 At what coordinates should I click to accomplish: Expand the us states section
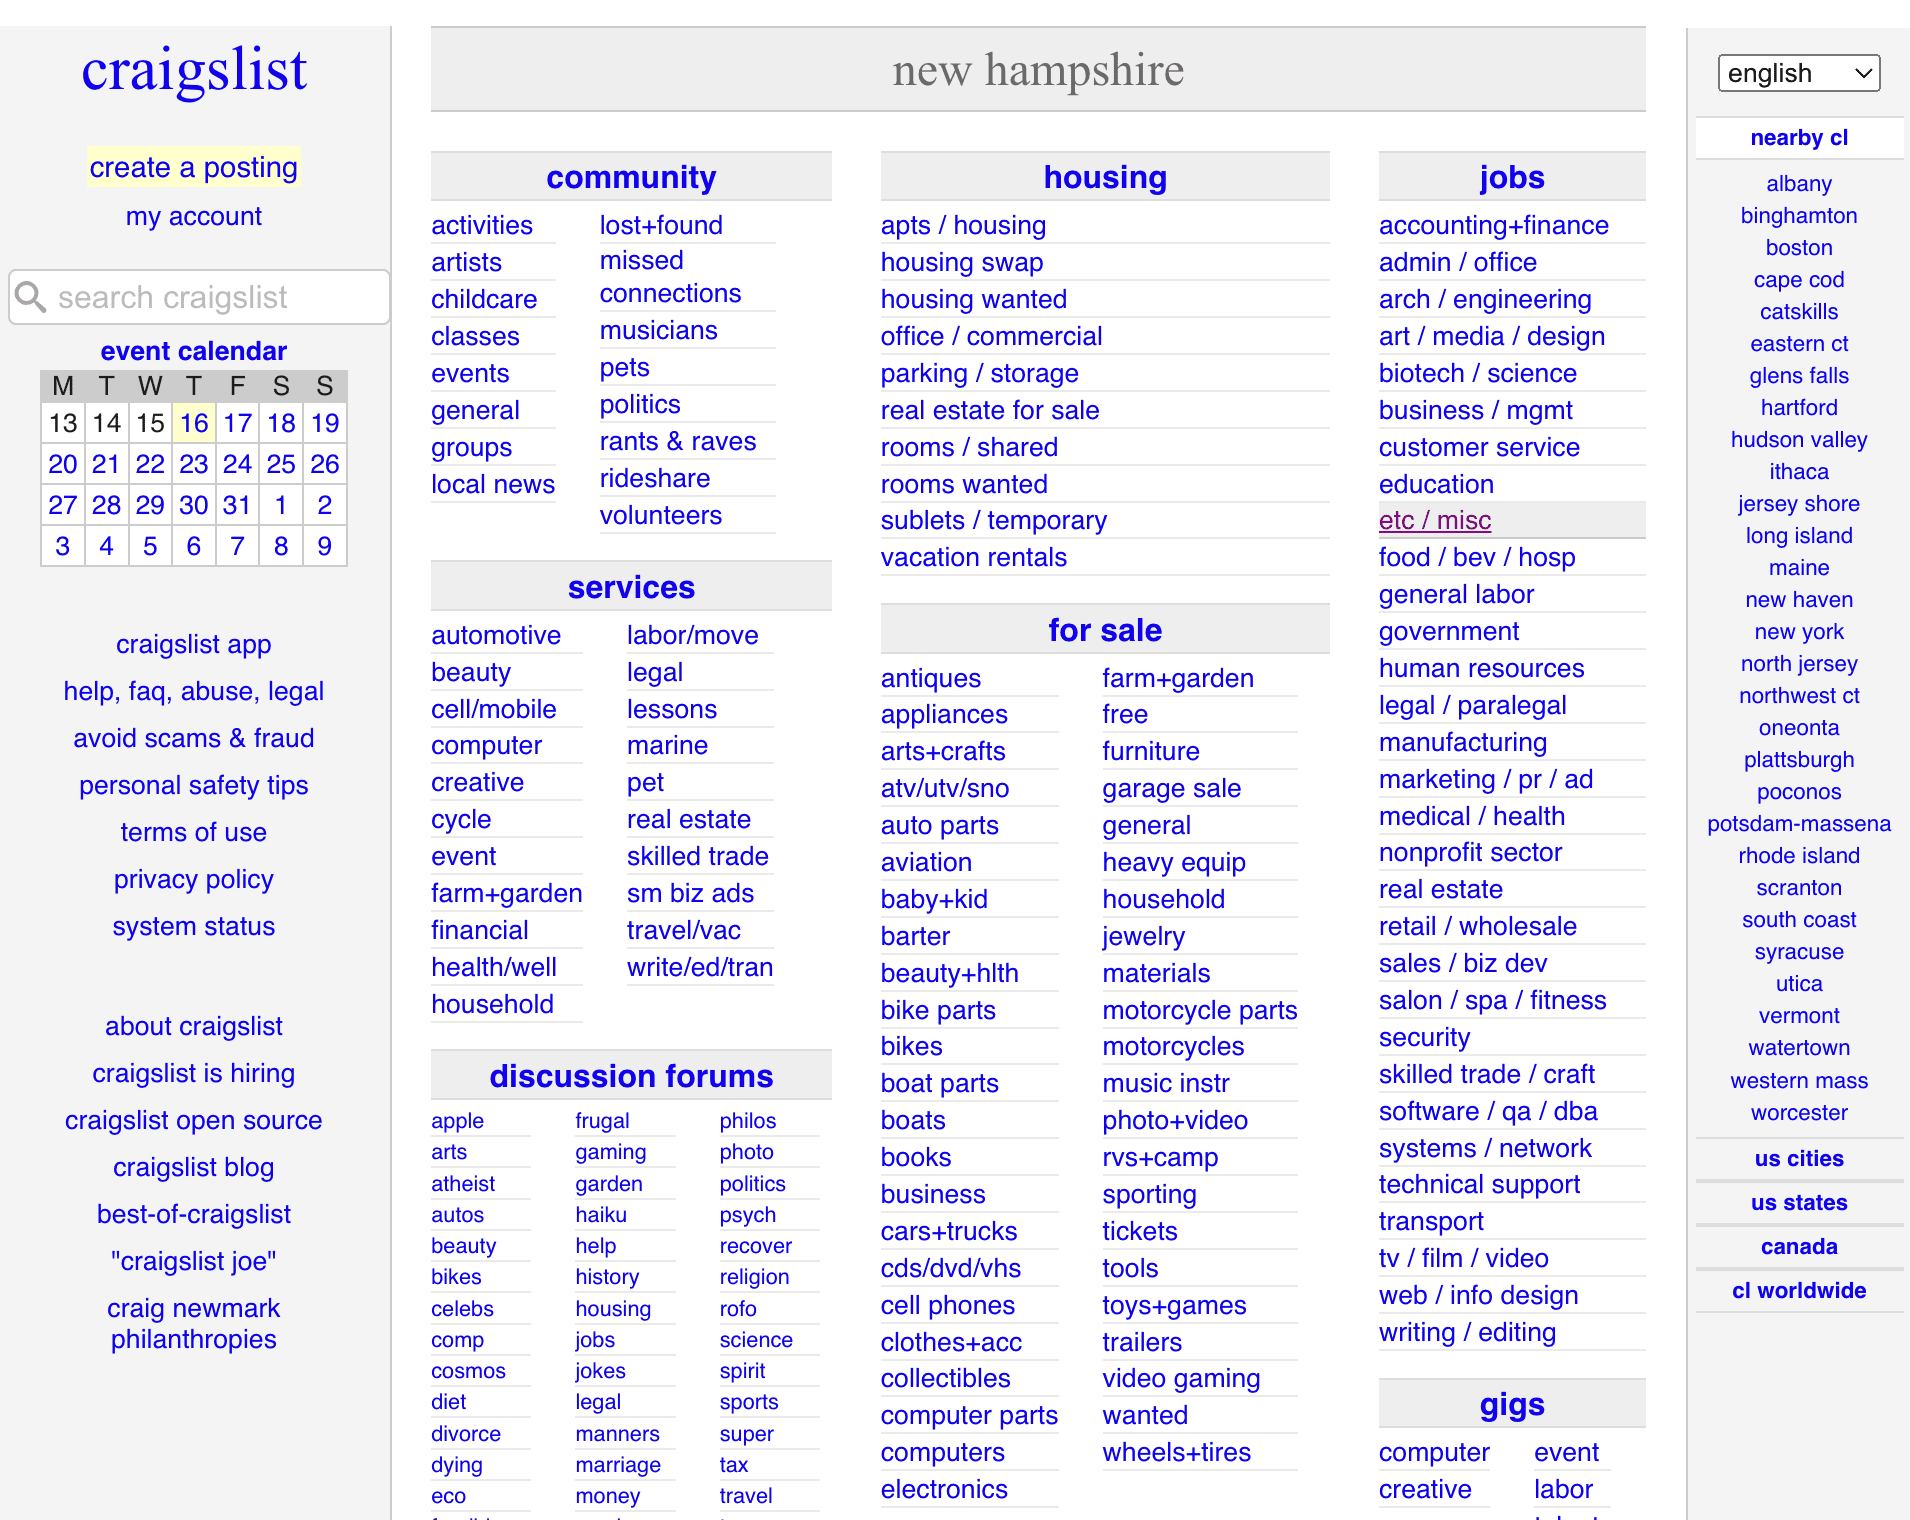[1798, 1203]
